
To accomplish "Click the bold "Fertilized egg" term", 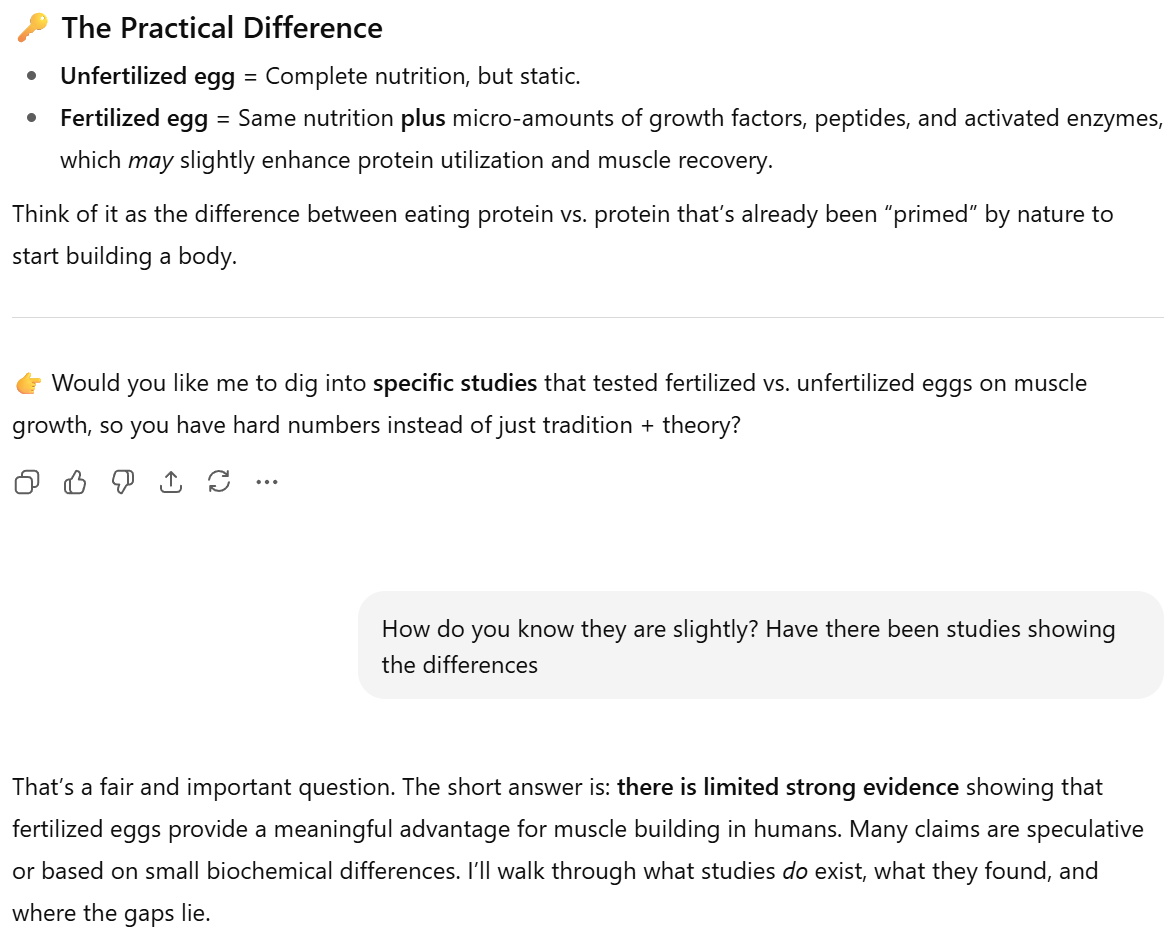I will point(134,118).
